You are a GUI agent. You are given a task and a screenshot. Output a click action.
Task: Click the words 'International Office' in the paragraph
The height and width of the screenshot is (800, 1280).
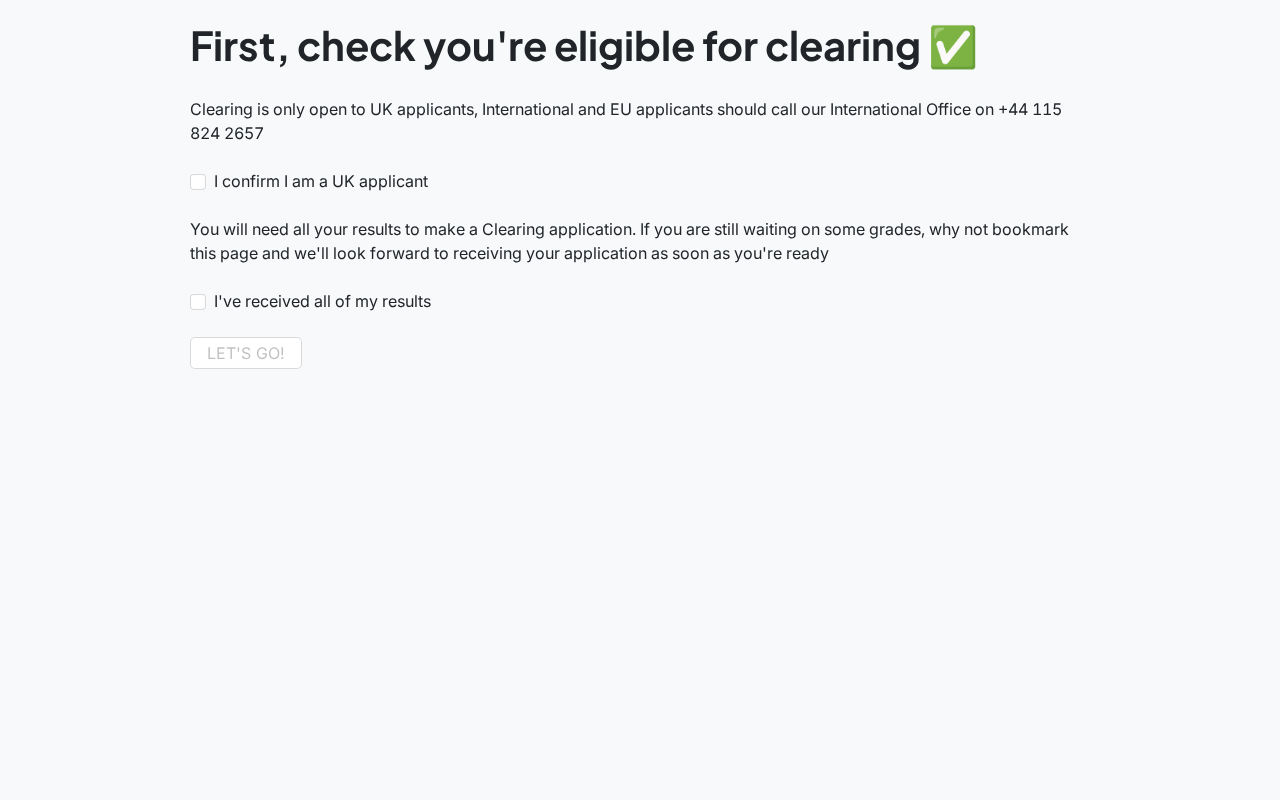pyautogui.click(x=900, y=109)
